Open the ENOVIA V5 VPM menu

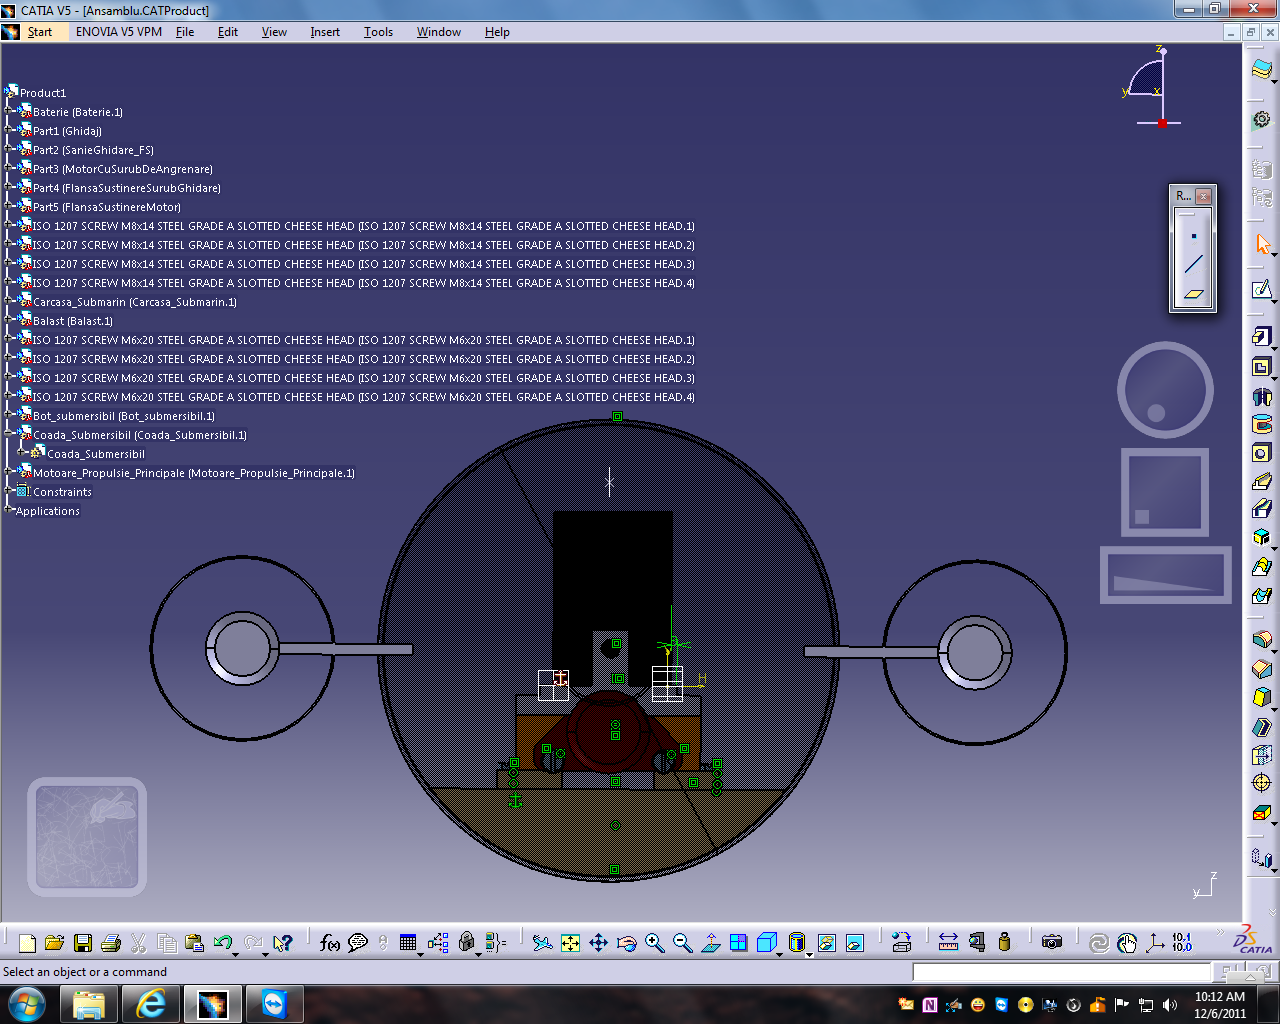click(x=118, y=31)
